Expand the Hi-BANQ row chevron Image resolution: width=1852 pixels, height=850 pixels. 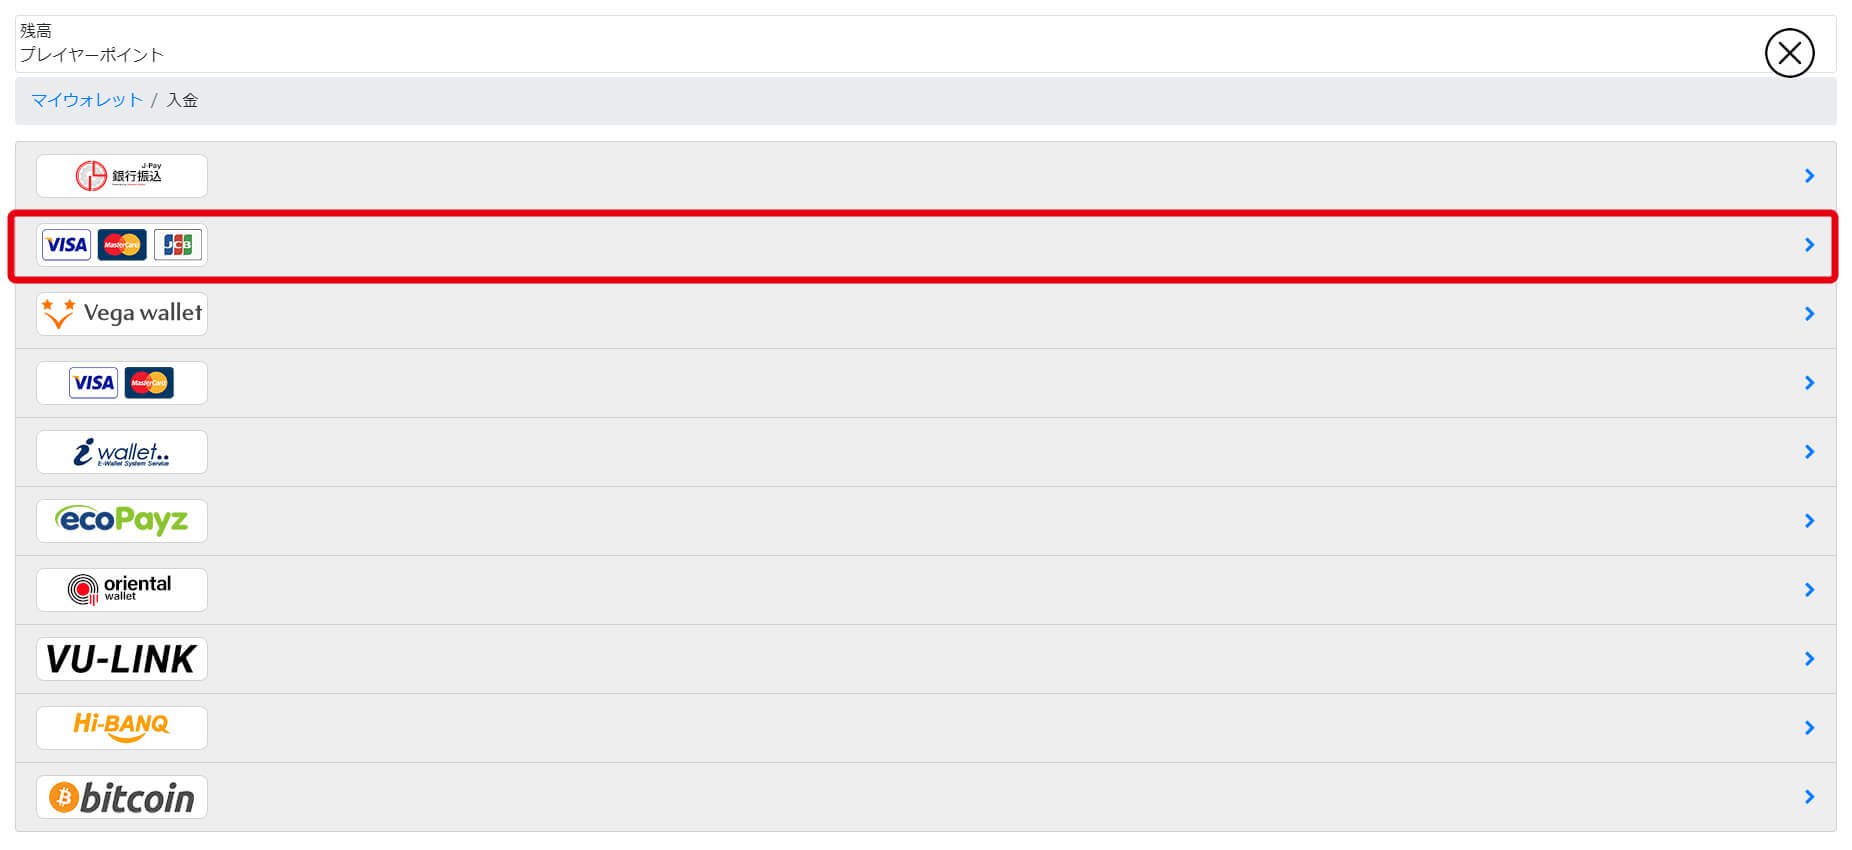pyautogui.click(x=1809, y=728)
